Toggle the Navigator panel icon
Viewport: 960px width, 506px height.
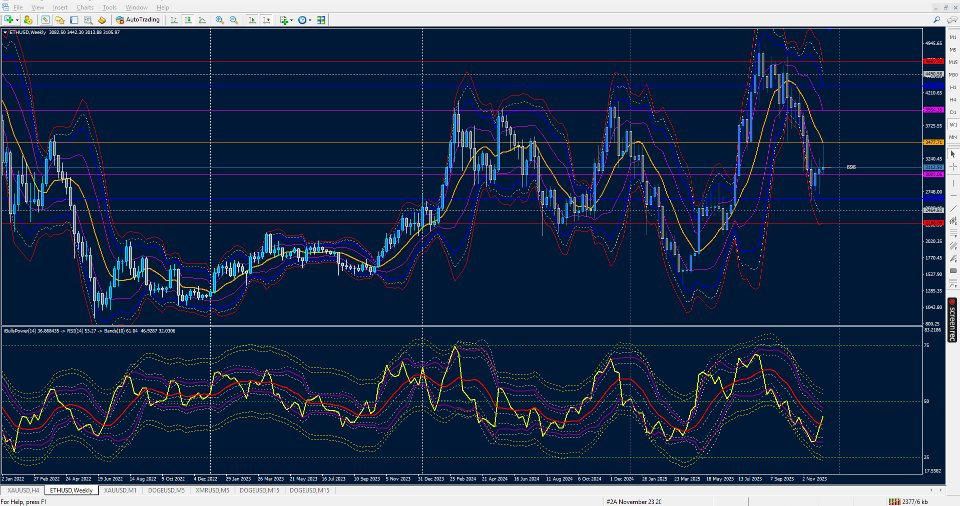click(x=74, y=20)
